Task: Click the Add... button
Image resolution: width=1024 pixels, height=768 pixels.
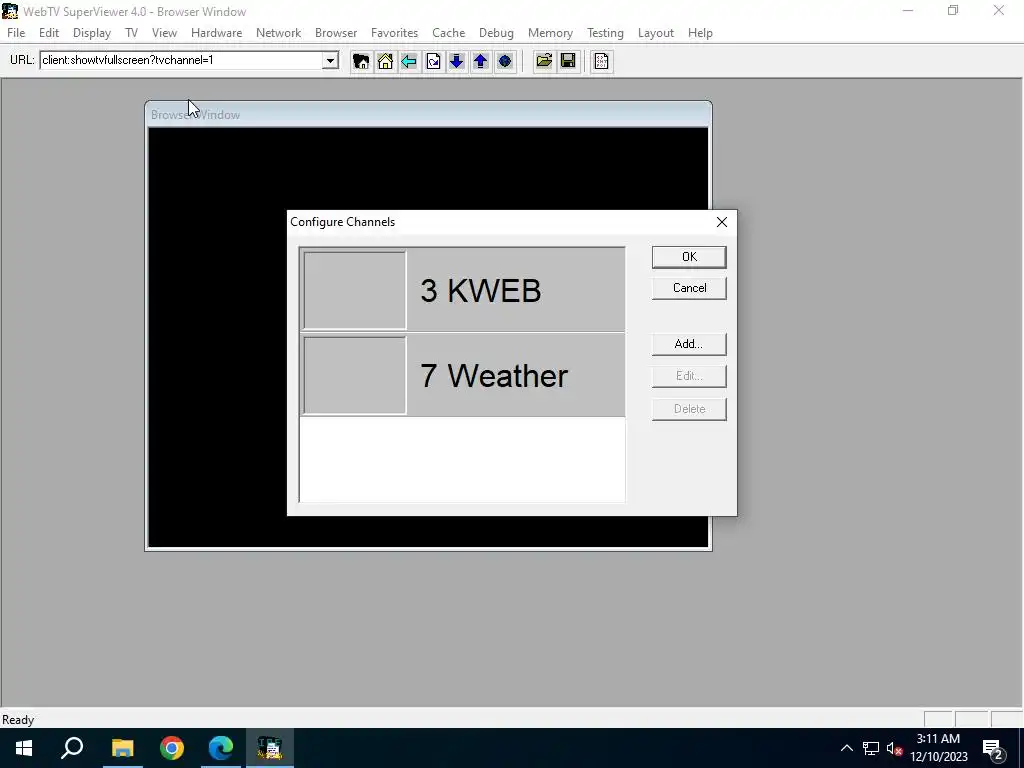Action: (689, 344)
